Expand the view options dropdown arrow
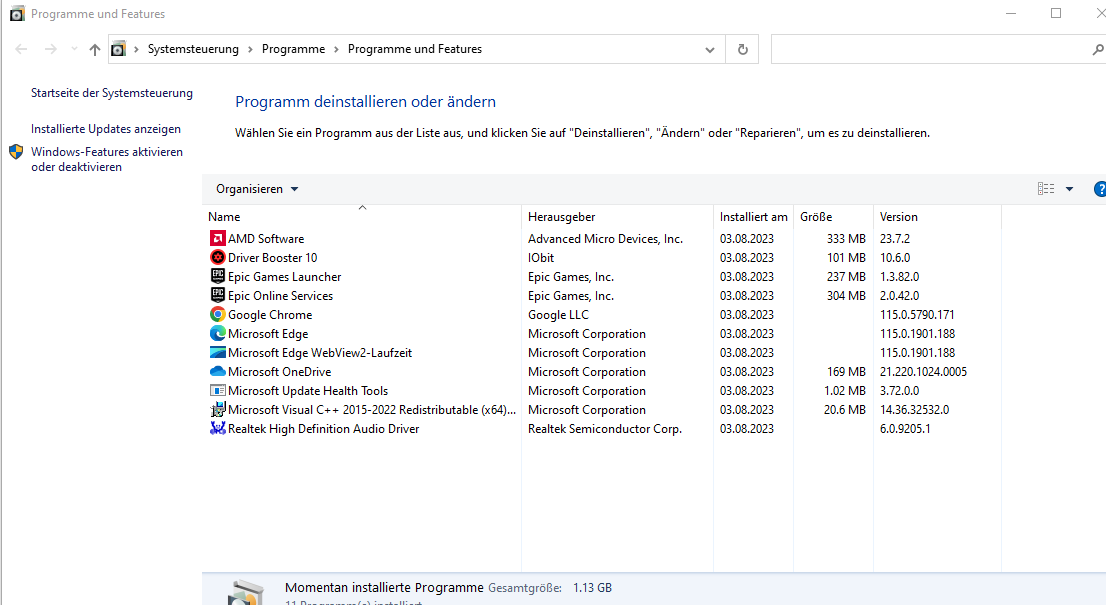 coord(1069,189)
